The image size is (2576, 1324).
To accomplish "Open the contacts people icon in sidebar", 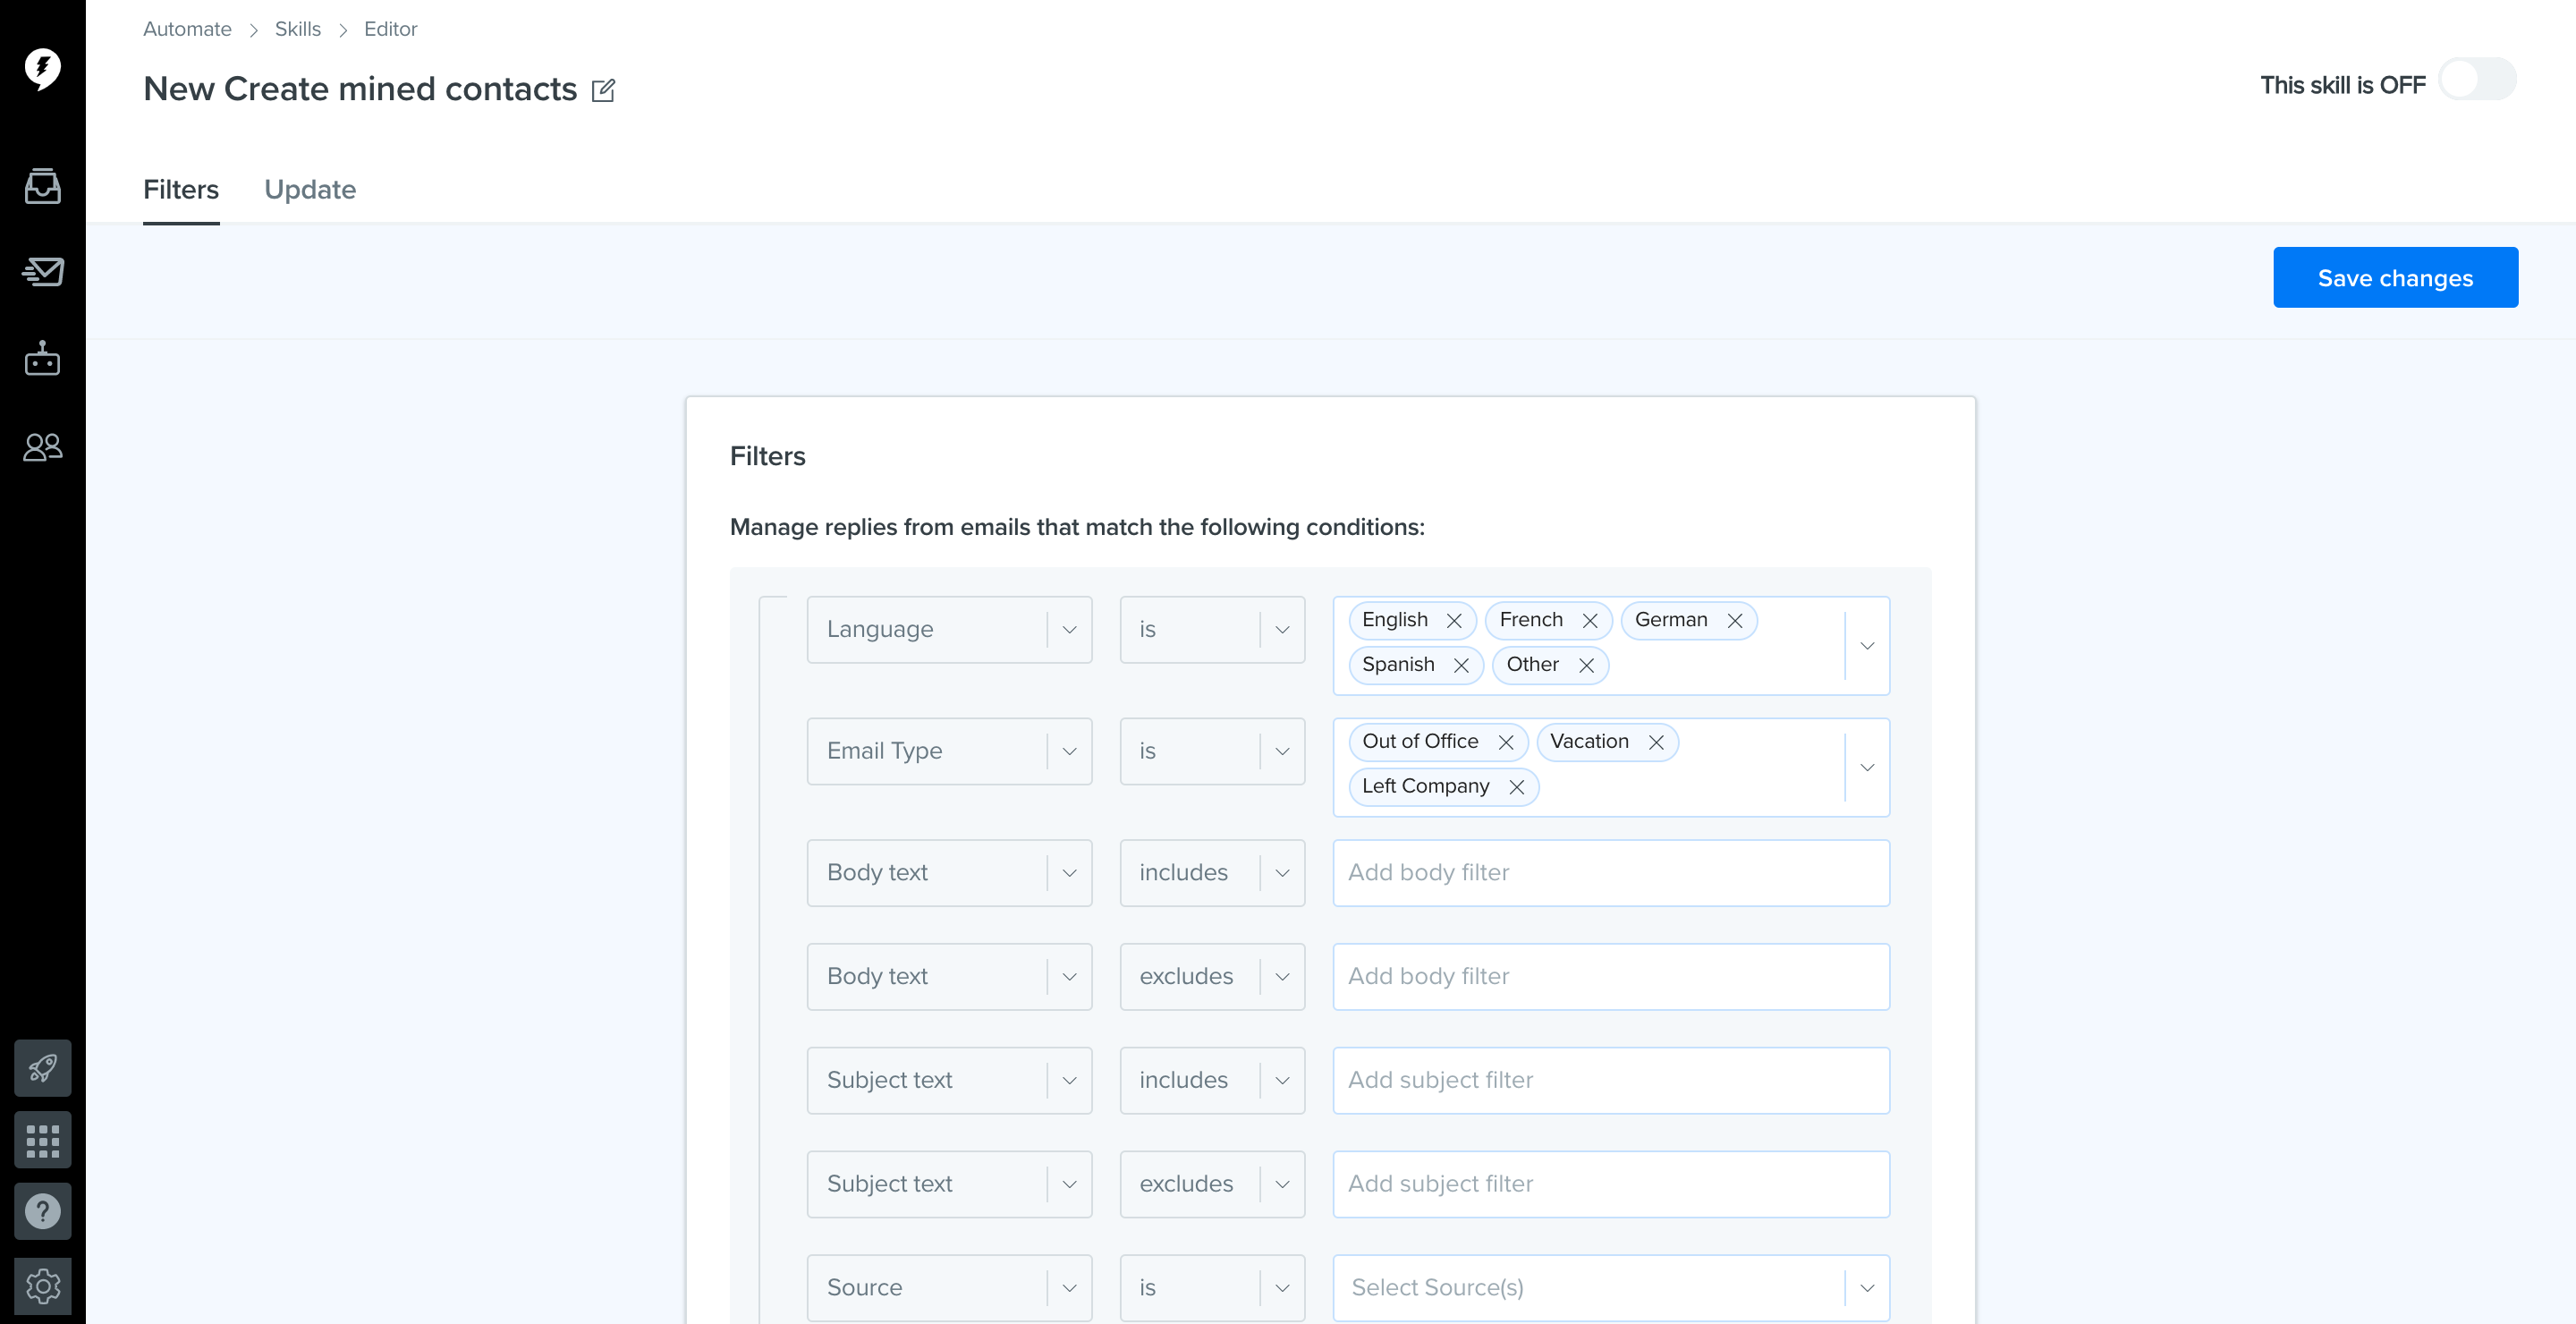I will point(42,446).
